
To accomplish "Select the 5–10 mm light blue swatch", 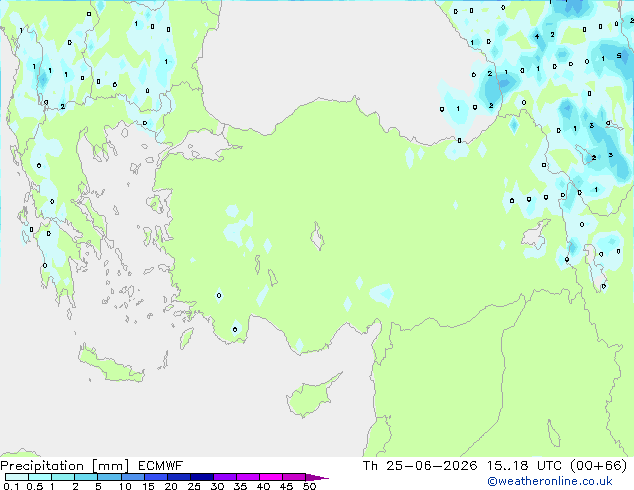I will coord(109,477).
